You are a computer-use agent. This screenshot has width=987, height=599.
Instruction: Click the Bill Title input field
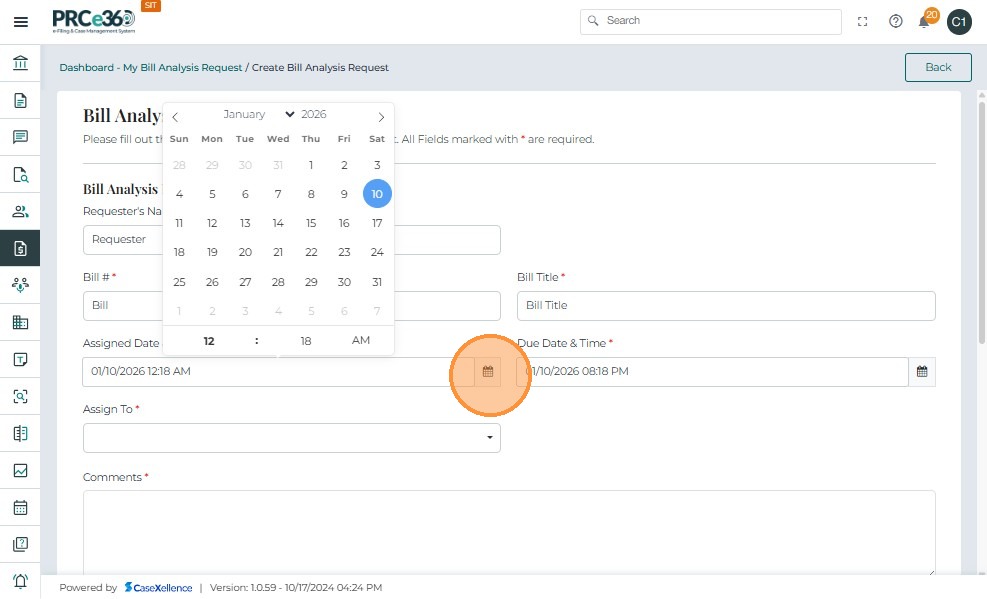[x=725, y=305]
